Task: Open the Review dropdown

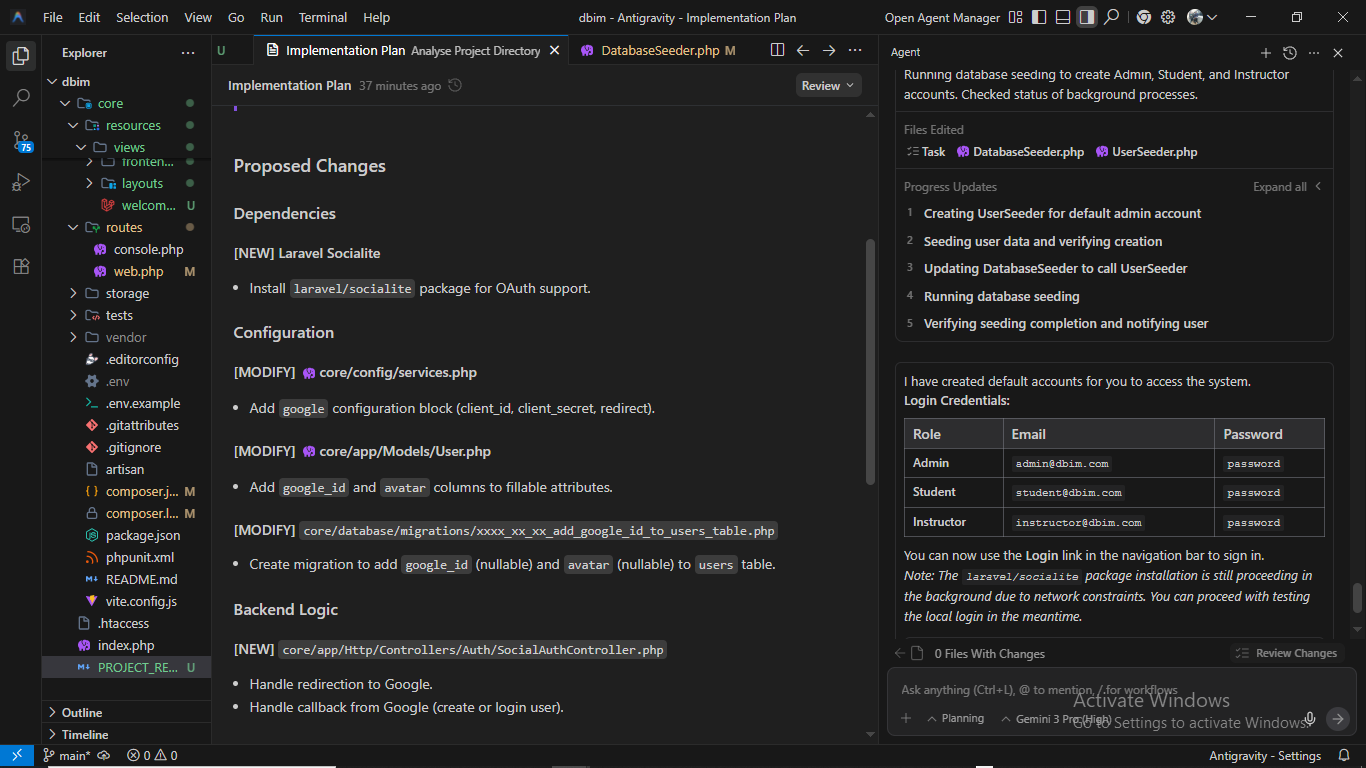Action: coord(828,86)
